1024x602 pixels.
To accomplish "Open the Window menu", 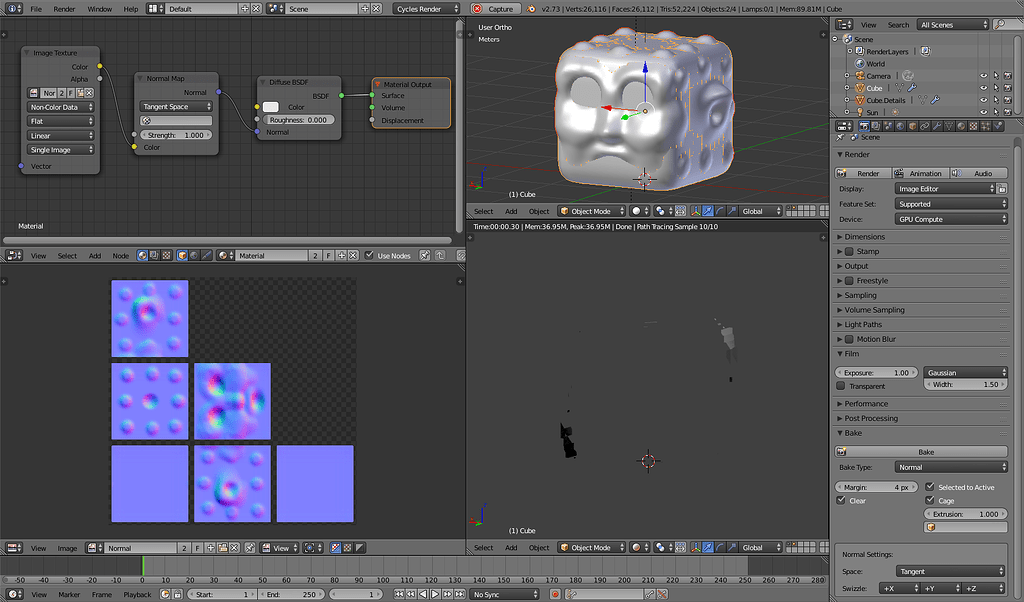I will coord(99,9).
